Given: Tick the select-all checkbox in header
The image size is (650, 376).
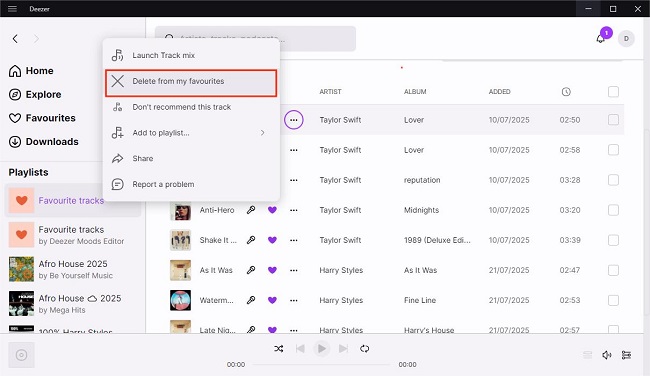Looking at the screenshot, I should (x=613, y=92).
